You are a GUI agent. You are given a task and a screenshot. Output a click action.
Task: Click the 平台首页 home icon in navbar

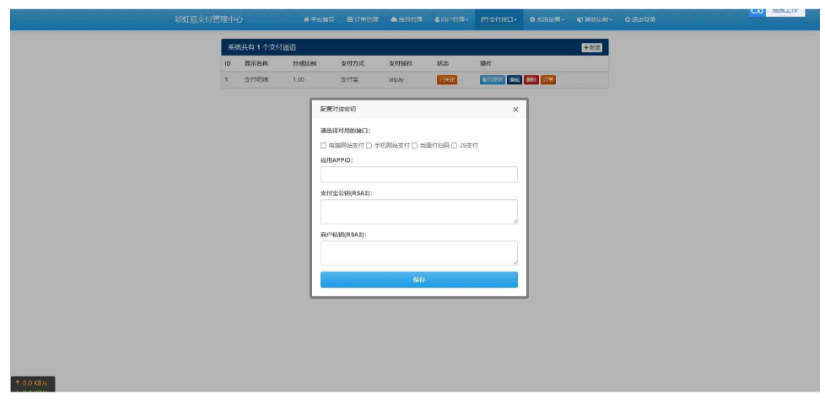point(306,19)
